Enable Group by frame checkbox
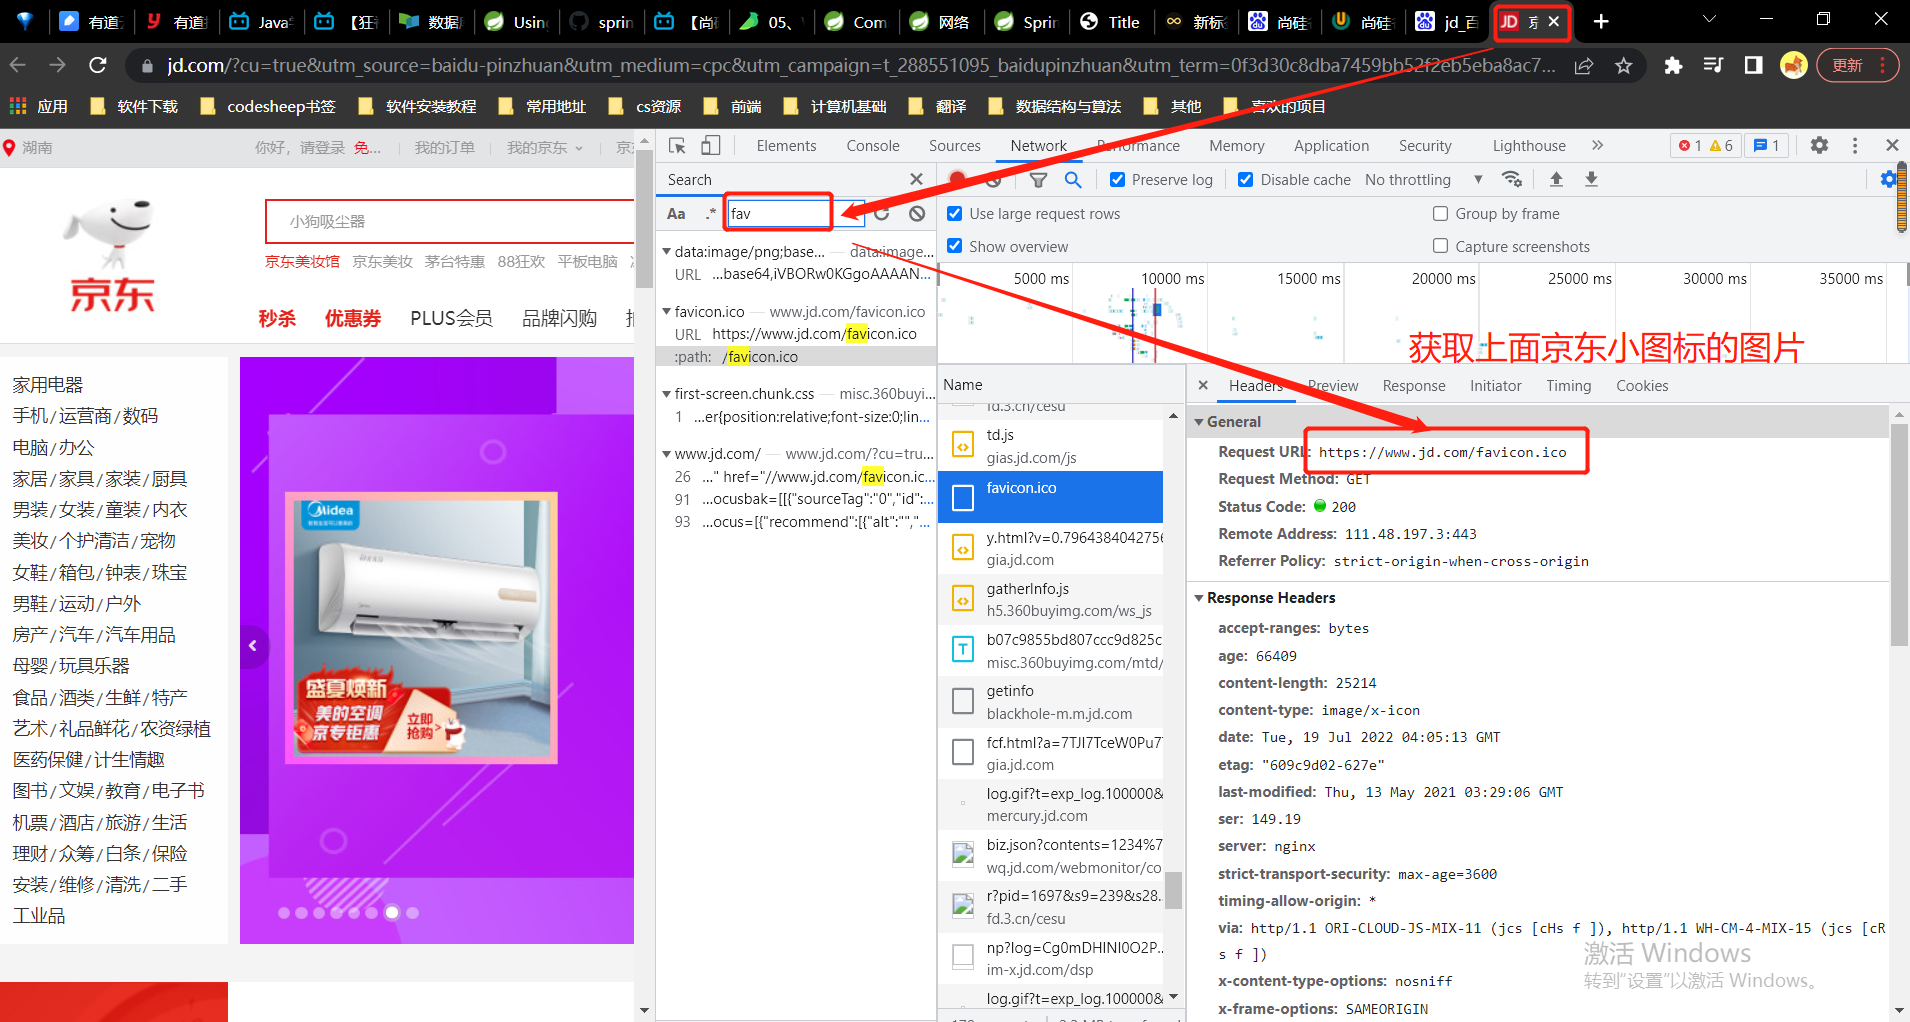This screenshot has height=1022, width=1910. [x=1441, y=214]
